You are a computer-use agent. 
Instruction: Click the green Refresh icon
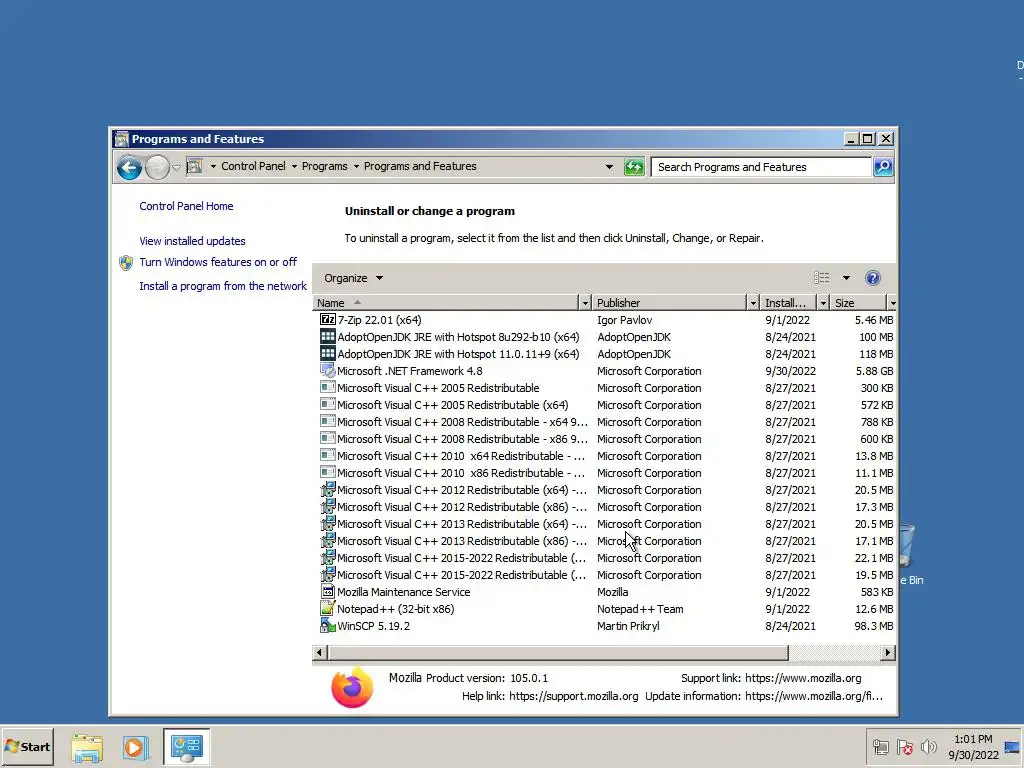tap(633, 167)
